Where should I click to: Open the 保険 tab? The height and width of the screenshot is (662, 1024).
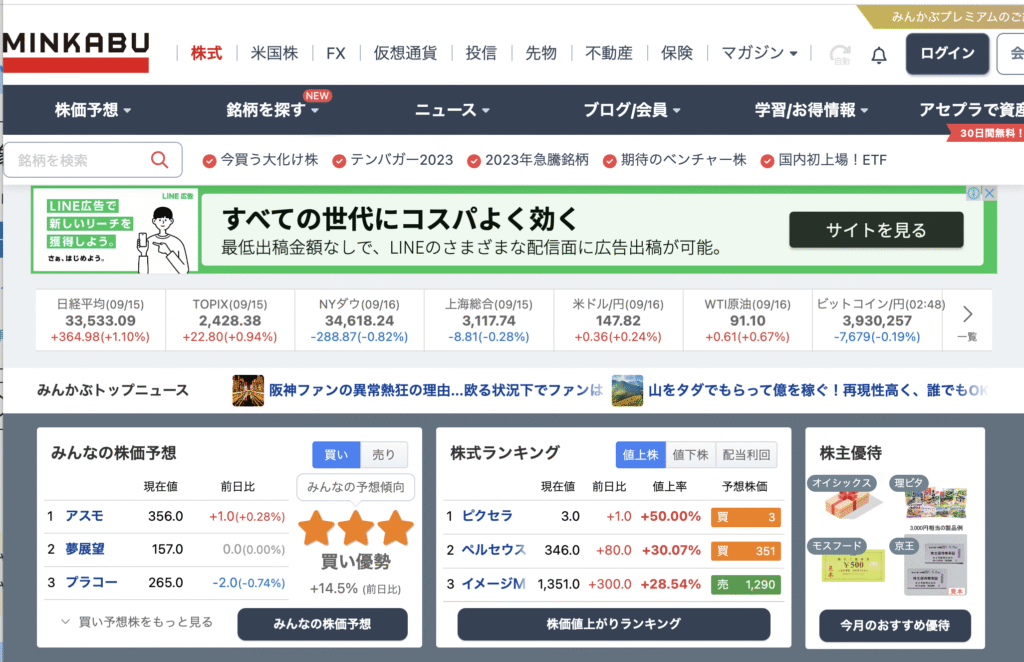pos(677,53)
